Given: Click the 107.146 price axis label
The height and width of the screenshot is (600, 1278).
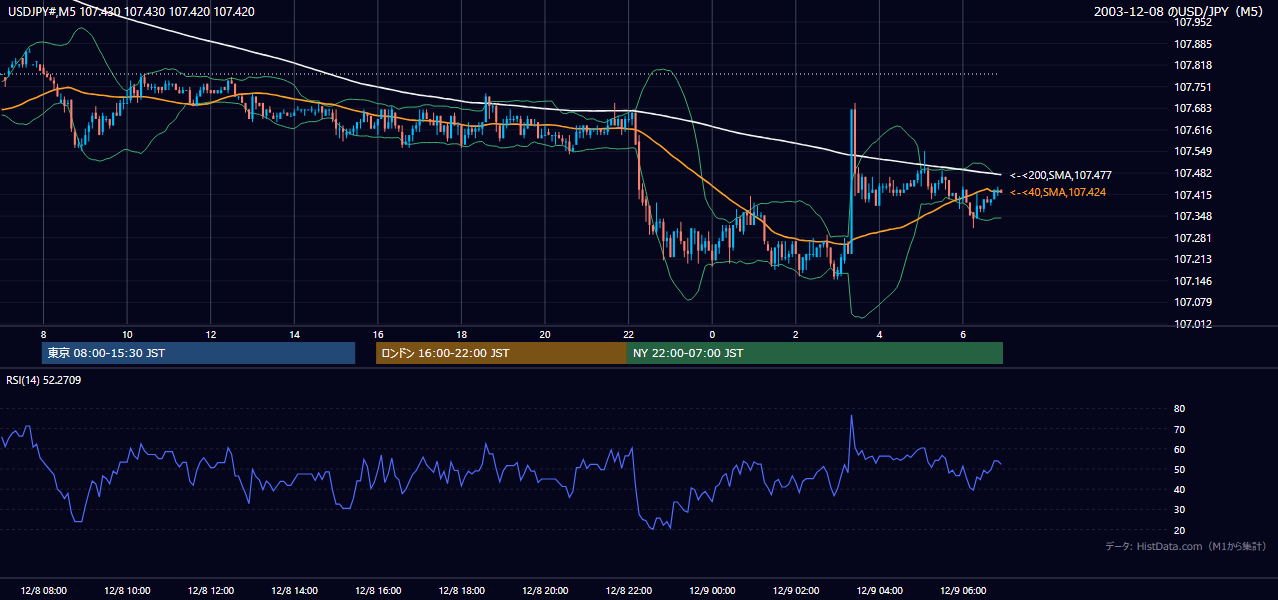Looking at the screenshot, I should pyautogui.click(x=1194, y=281).
